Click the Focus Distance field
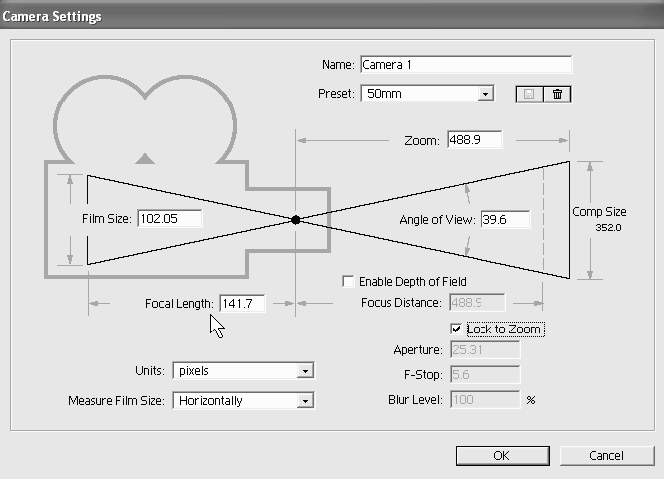The image size is (664, 479). pos(477,303)
